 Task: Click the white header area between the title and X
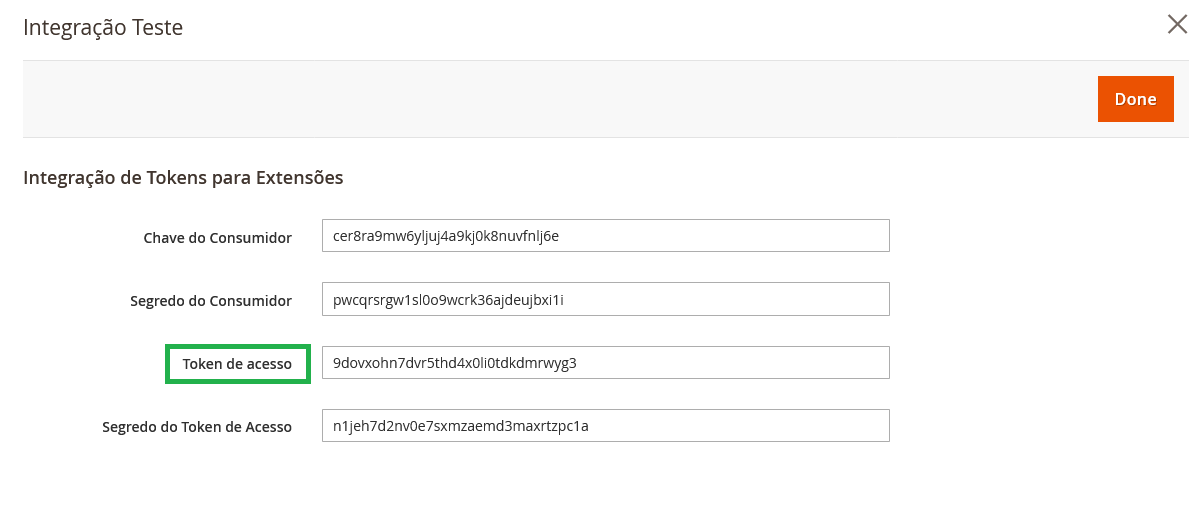[x=670, y=27]
